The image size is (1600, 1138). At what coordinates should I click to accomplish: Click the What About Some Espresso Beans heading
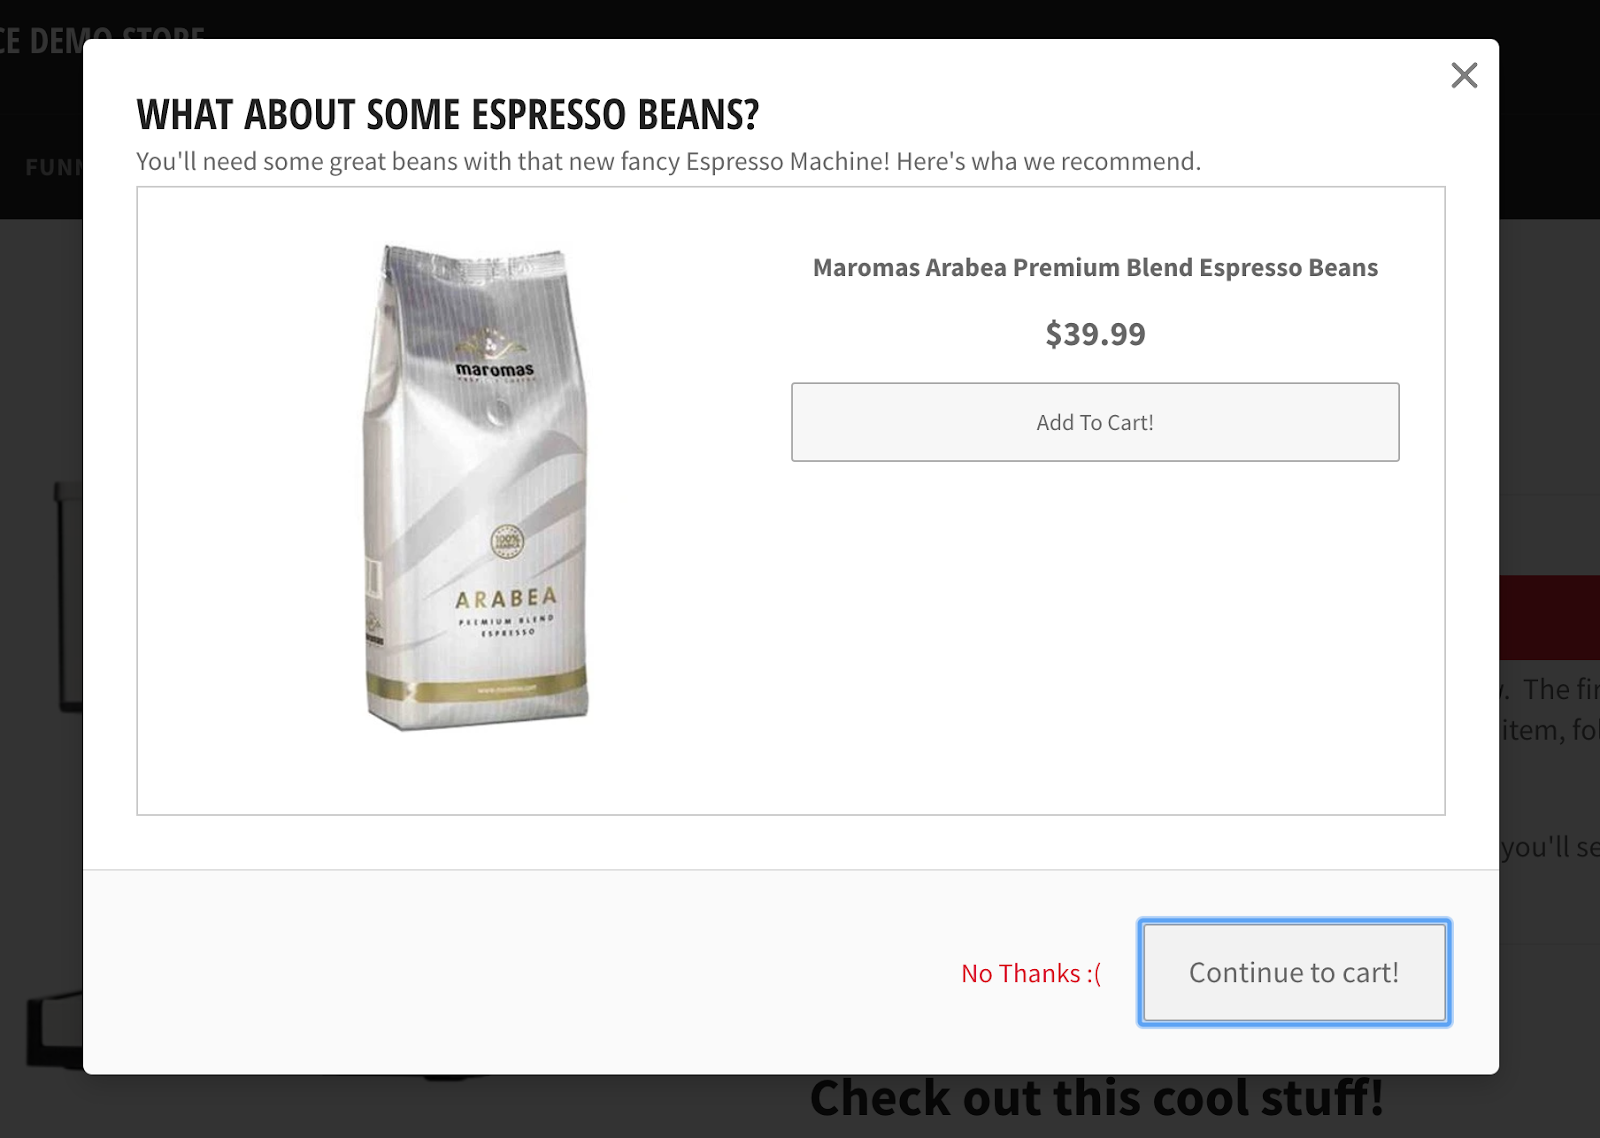pos(448,115)
